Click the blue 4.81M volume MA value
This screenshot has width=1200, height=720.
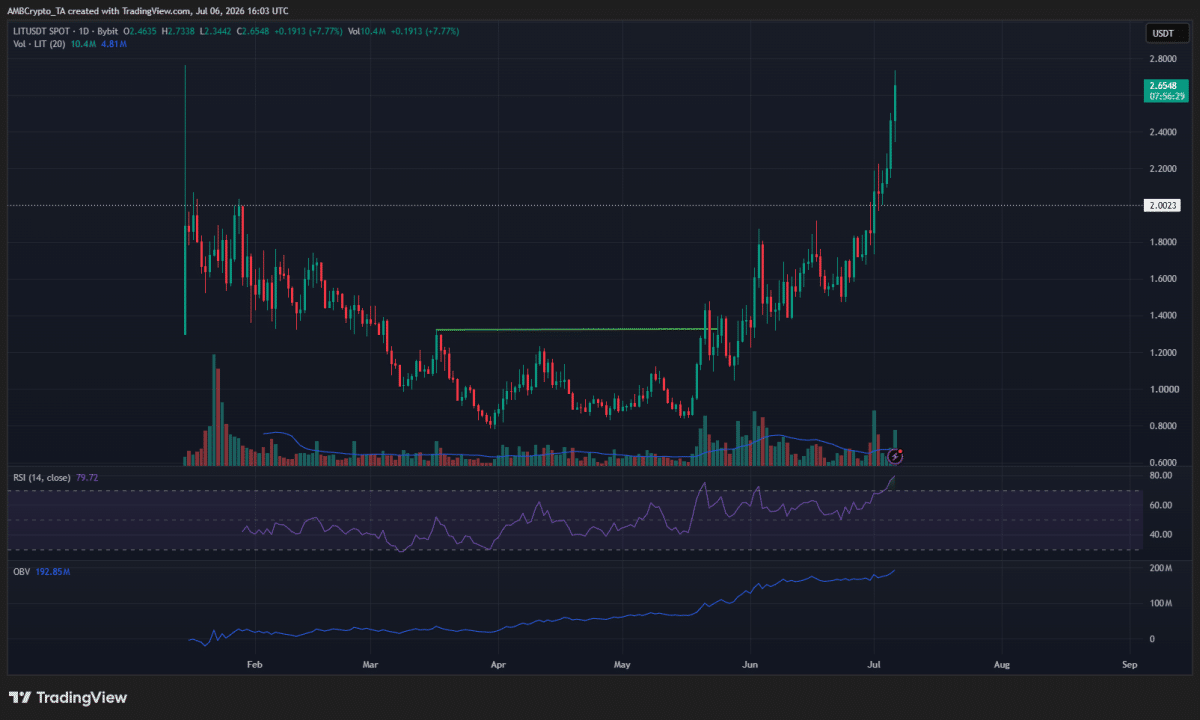(x=106, y=45)
